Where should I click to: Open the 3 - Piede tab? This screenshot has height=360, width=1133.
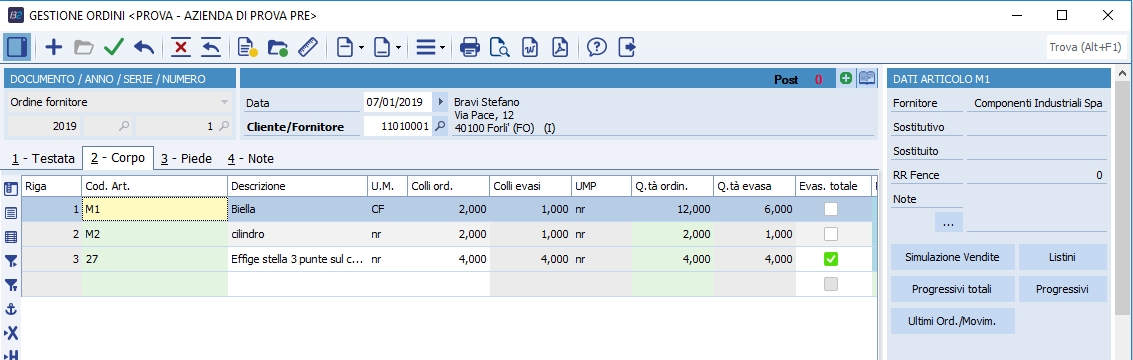[x=186, y=158]
